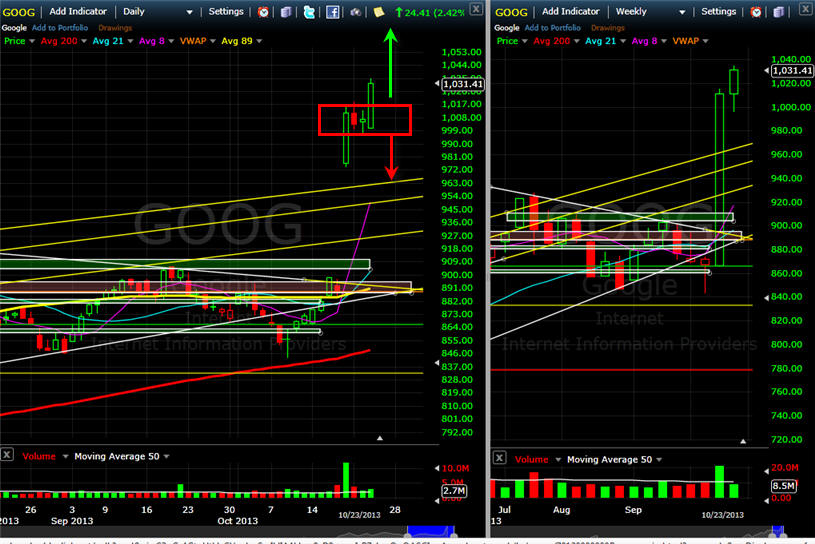Click the 1,031.41 price marker on Daily axis
Image resolution: width=815 pixels, height=544 pixels.
(x=463, y=84)
